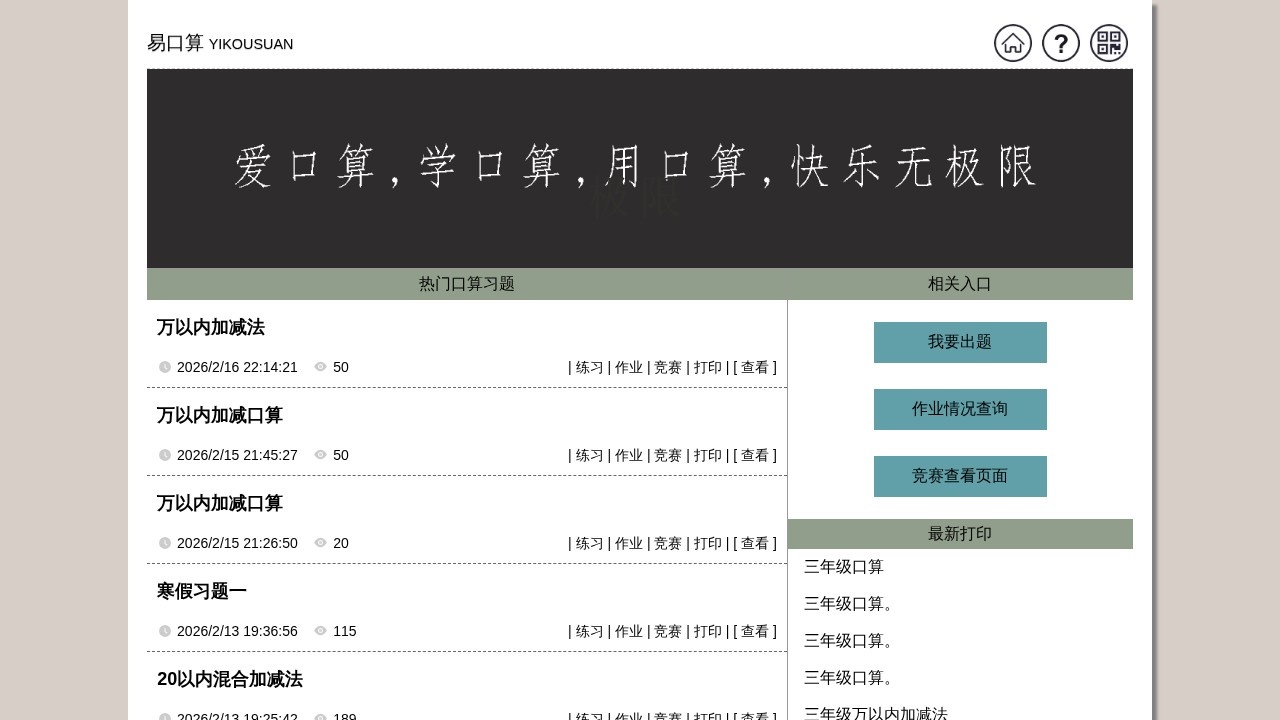Click the clock icon beside 万以内加减法 date
1280x720 pixels.
point(164,367)
